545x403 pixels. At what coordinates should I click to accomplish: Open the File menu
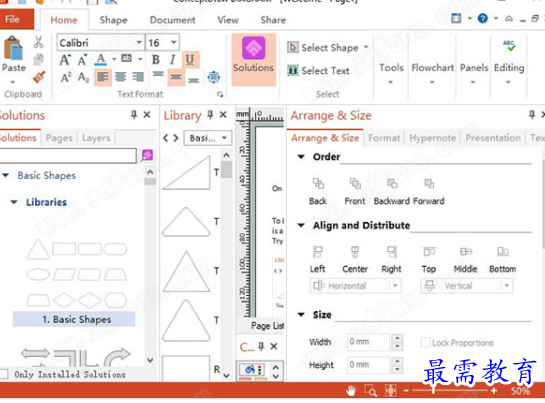point(16,19)
